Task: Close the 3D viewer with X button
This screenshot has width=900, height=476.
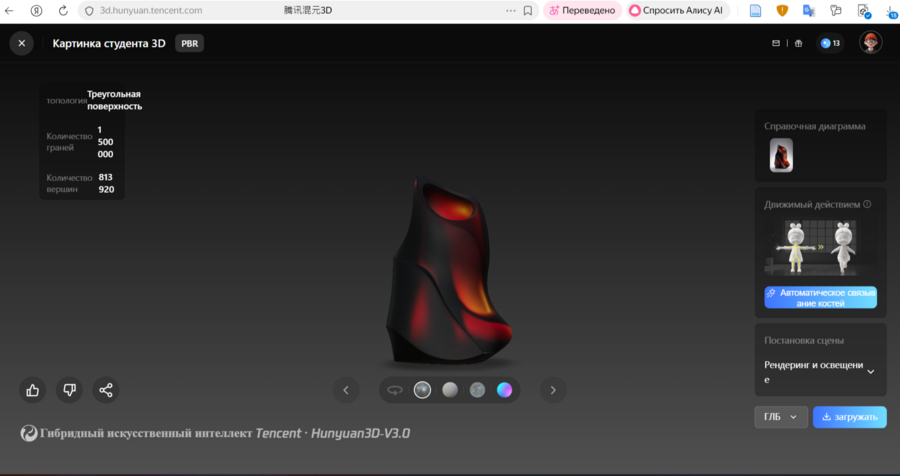Action: point(21,44)
